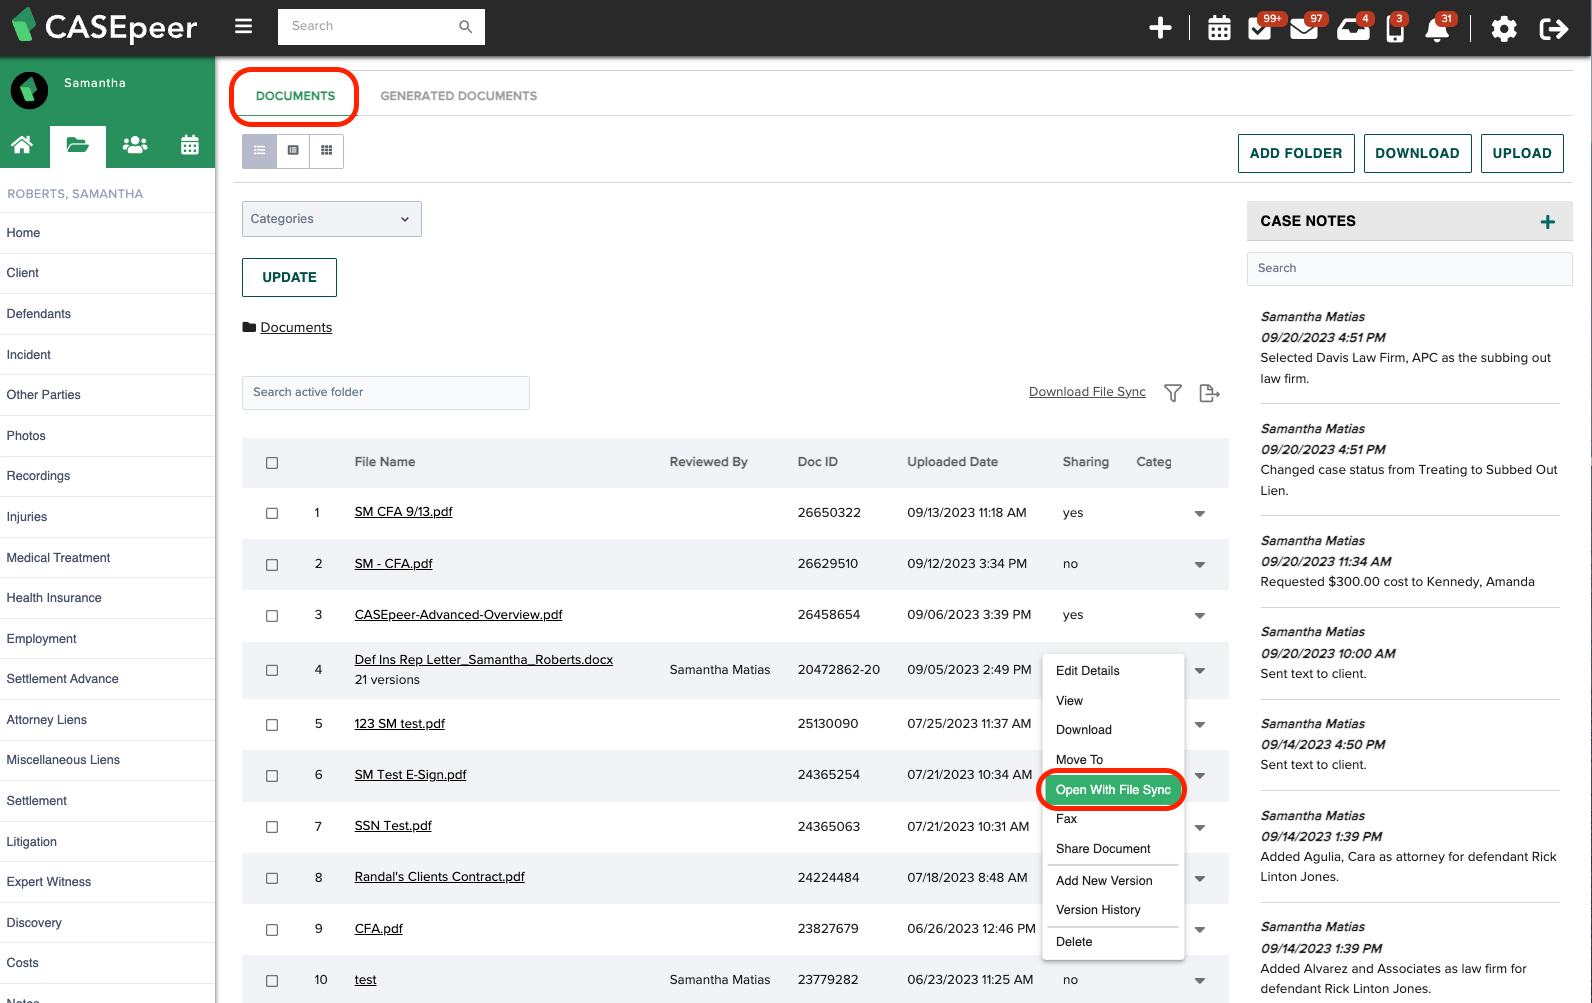Image resolution: width=1592 pixels, height=1003 pixels.
Task: Open the Categories dropdown
Action: coord(331,219)
